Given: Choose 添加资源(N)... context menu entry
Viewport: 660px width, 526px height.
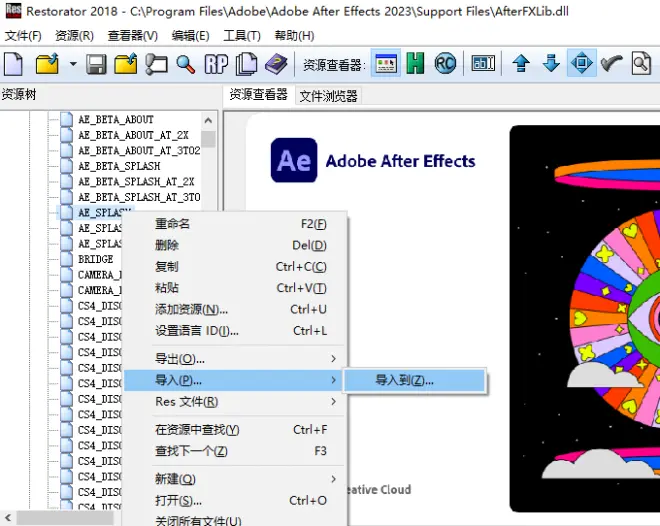Looking at the screenshot, I should pos(236,309).
